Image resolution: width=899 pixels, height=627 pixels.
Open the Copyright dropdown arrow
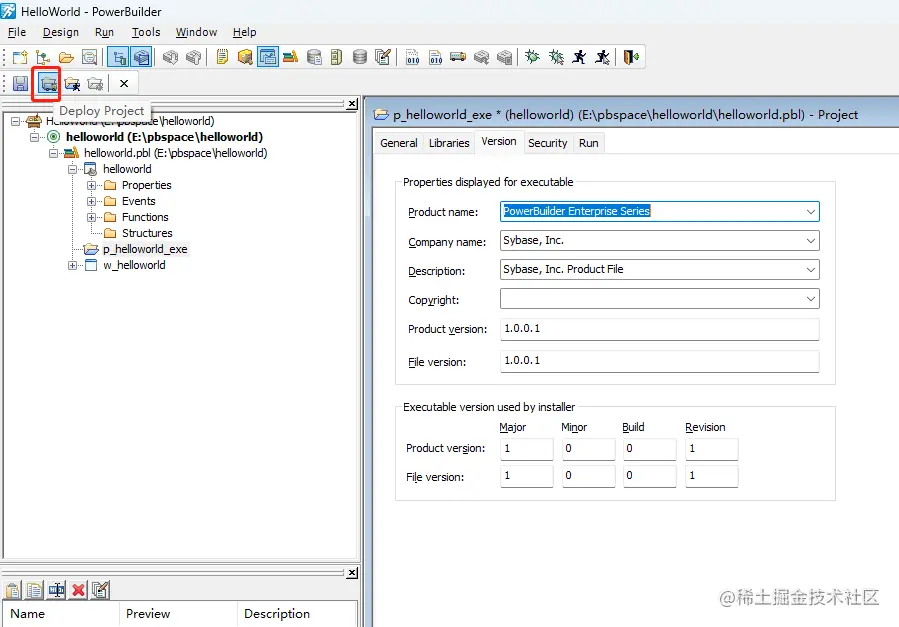(x=811, y=299)
